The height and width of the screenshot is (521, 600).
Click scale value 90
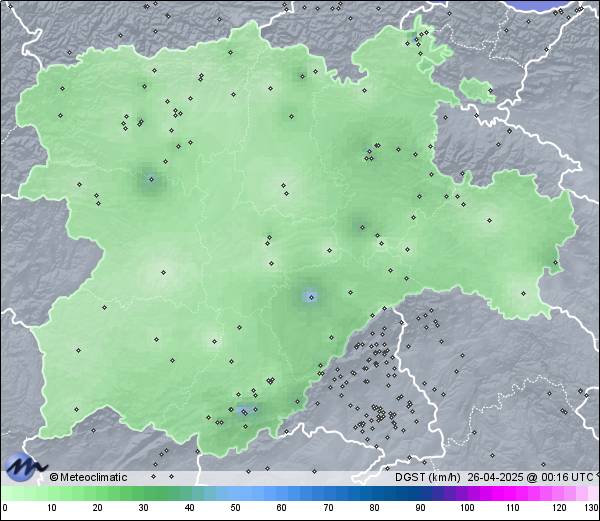tap(421, 508)
